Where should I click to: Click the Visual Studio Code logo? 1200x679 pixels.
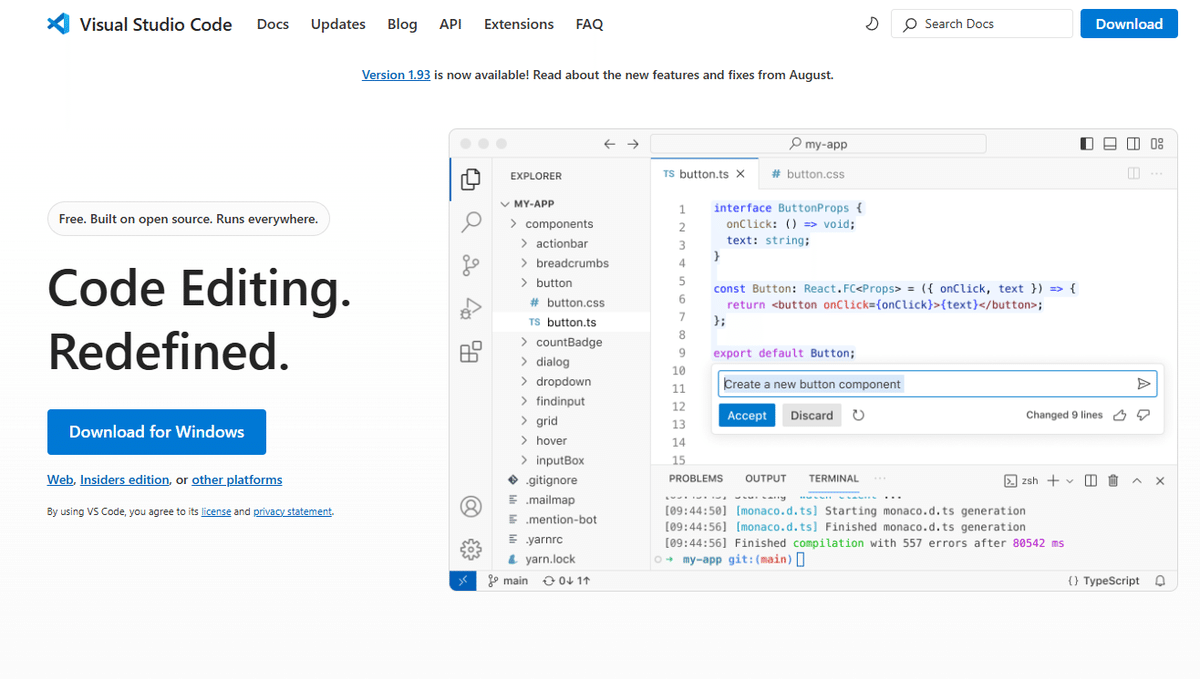[x=58, y=24]
